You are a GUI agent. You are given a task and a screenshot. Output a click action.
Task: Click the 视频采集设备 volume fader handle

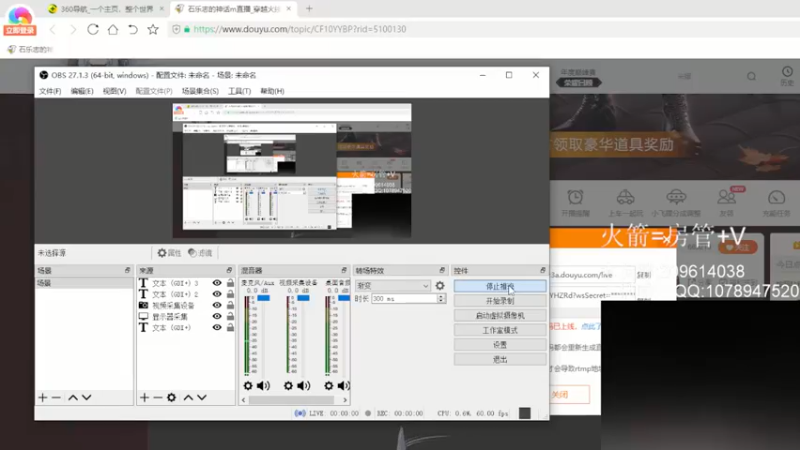(x=303, y=298)
